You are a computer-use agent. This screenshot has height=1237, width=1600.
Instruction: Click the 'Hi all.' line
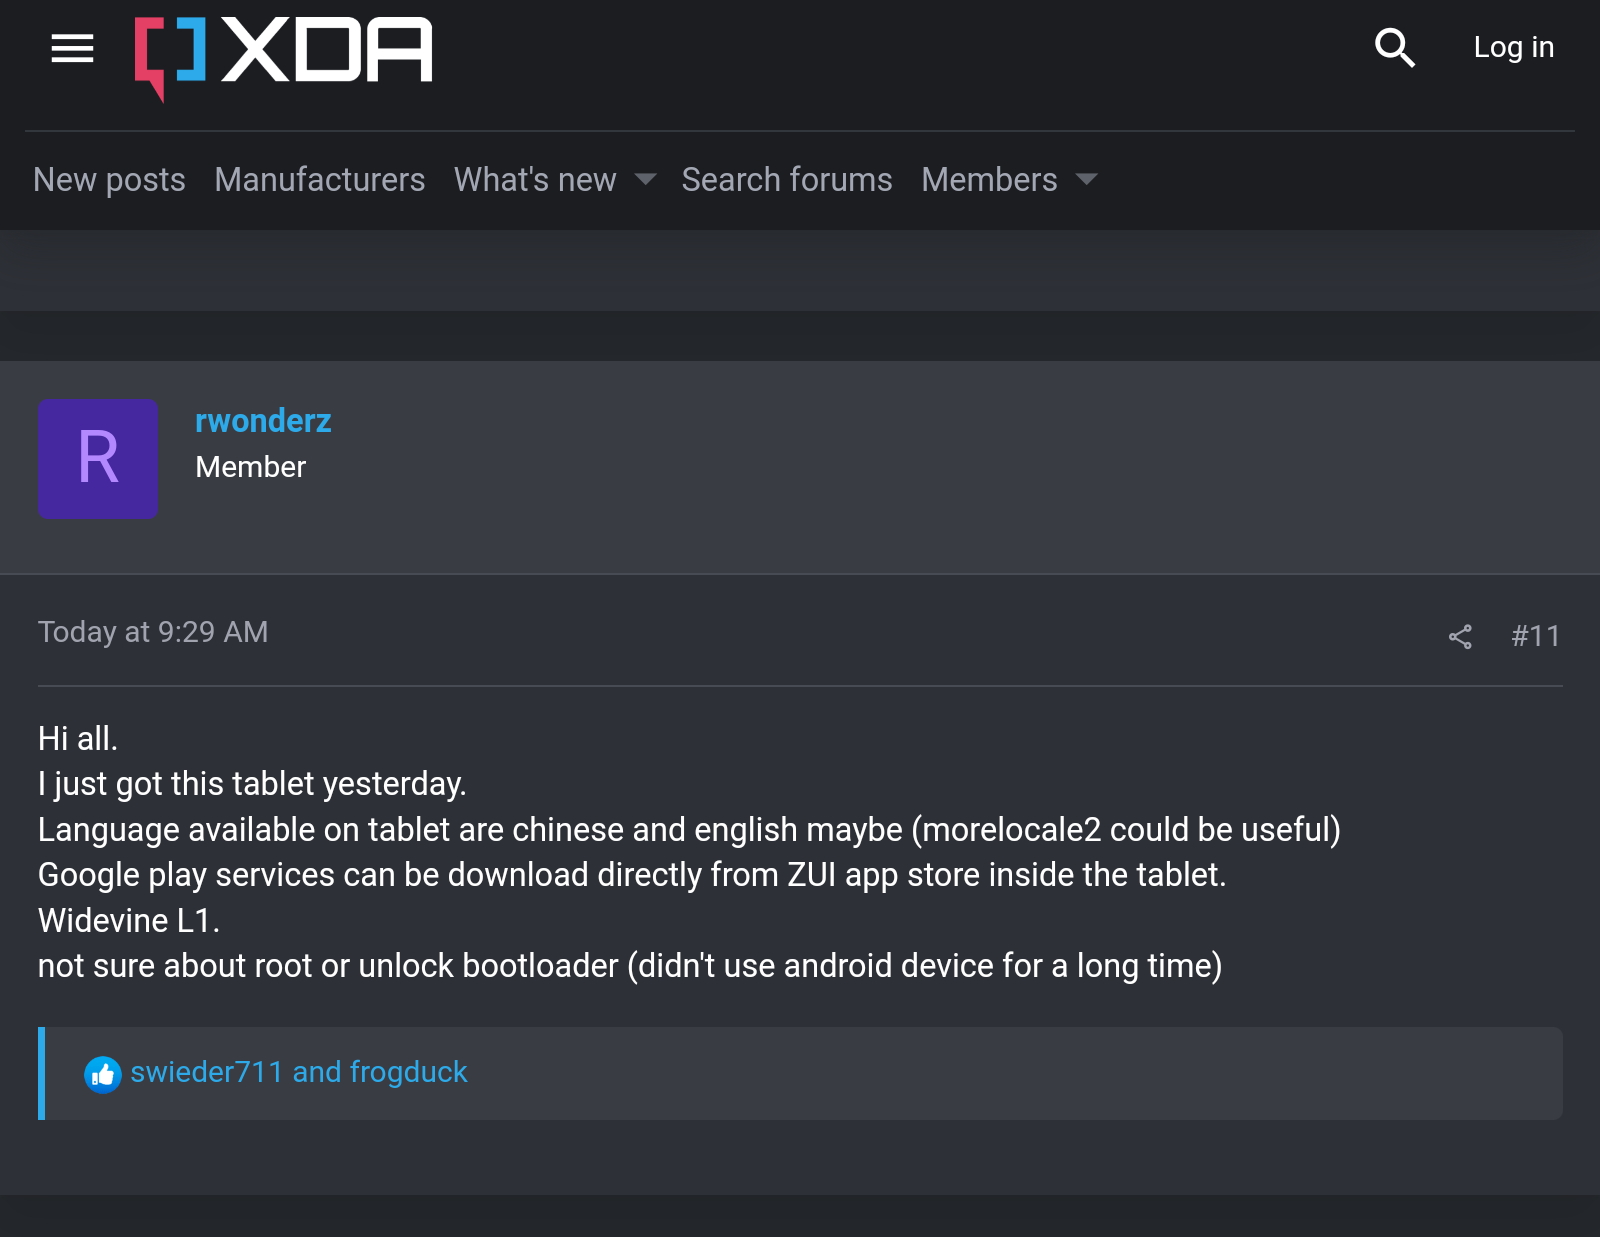click(x=78, y=739)
